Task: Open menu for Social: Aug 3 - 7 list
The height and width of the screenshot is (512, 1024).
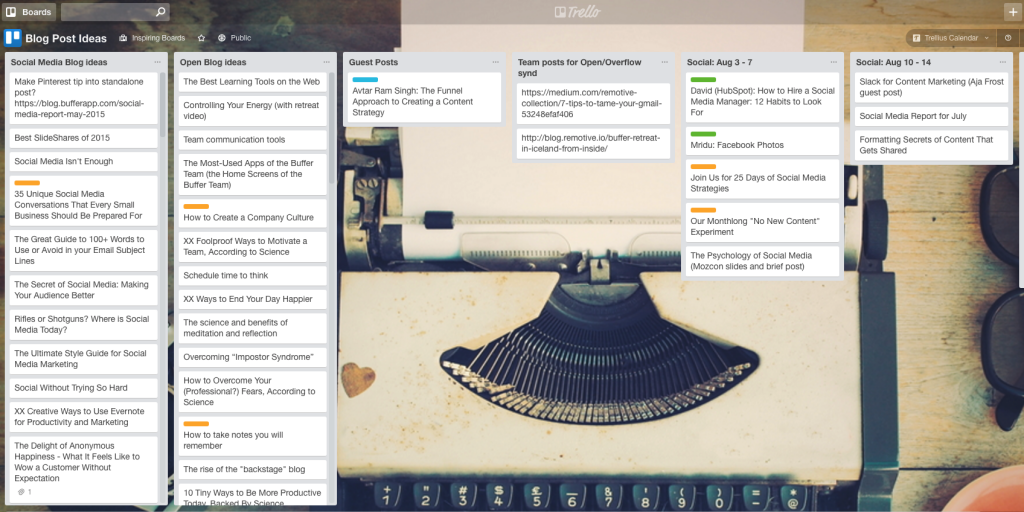Action: pos(834,62)
